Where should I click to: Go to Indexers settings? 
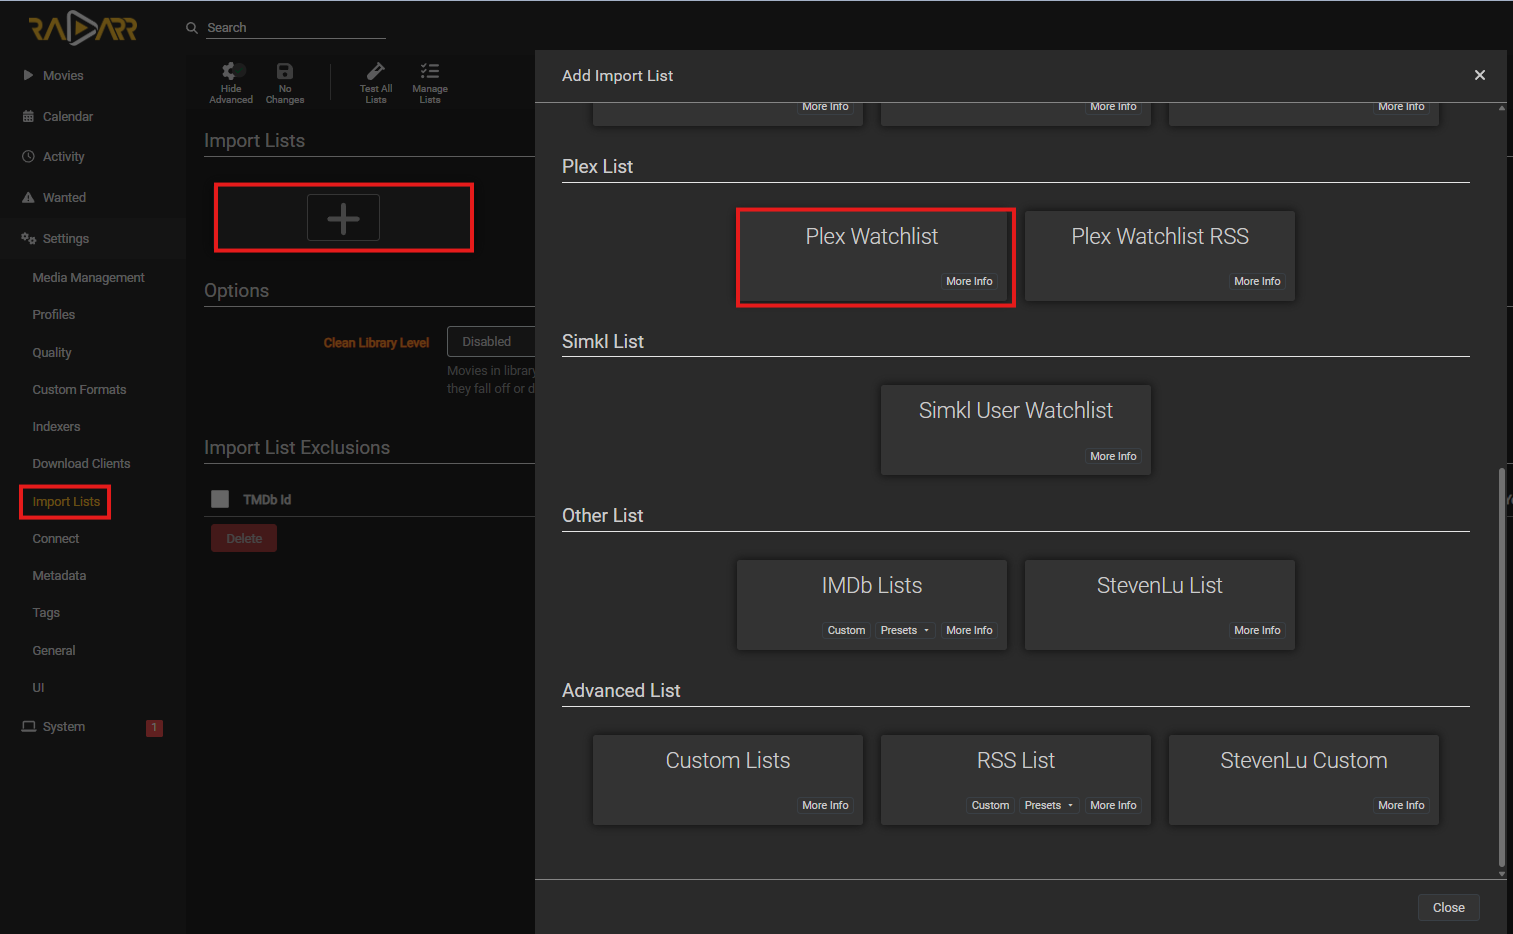56,427
